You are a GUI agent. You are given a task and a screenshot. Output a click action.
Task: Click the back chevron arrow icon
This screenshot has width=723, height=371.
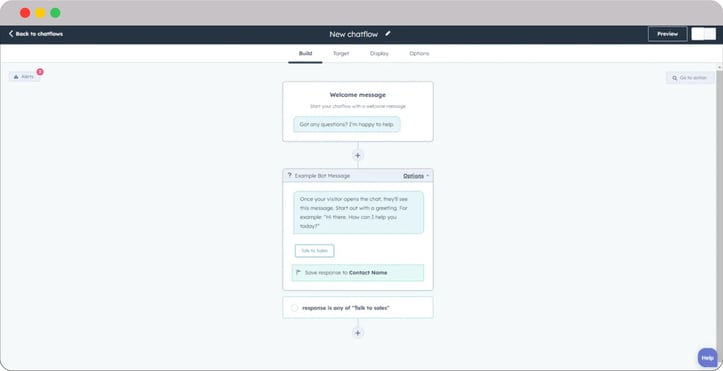click(x=11, y=34)
